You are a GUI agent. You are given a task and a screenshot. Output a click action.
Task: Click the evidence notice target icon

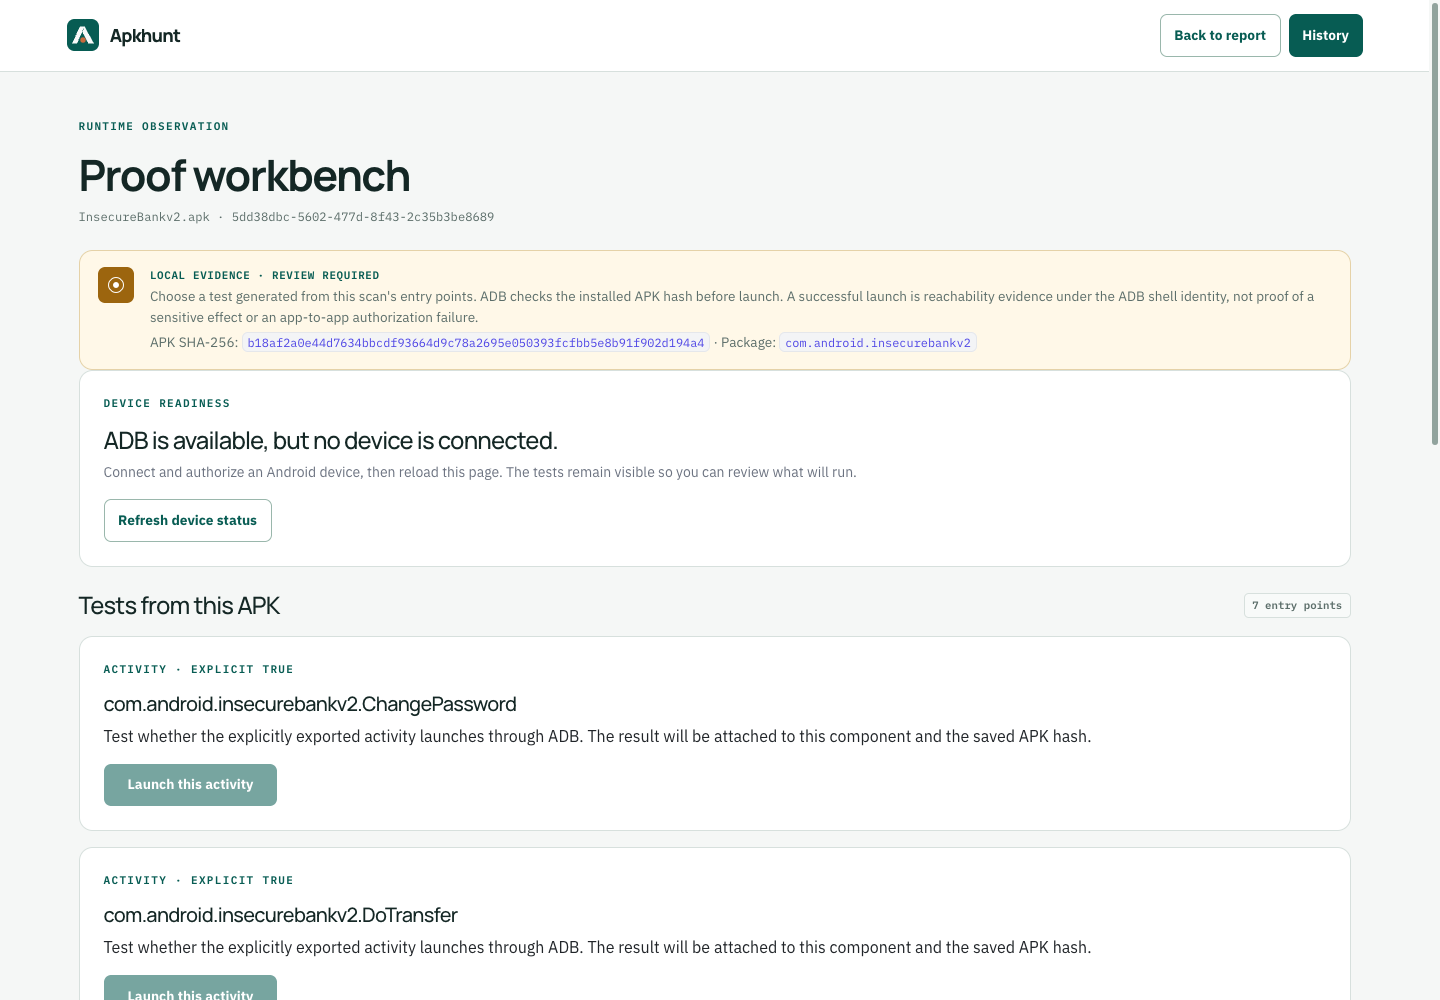[x=116, y=285]
